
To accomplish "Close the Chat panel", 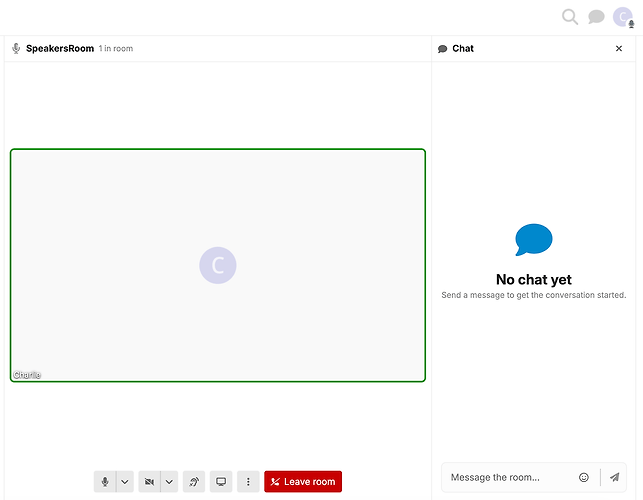I will 619,48.
